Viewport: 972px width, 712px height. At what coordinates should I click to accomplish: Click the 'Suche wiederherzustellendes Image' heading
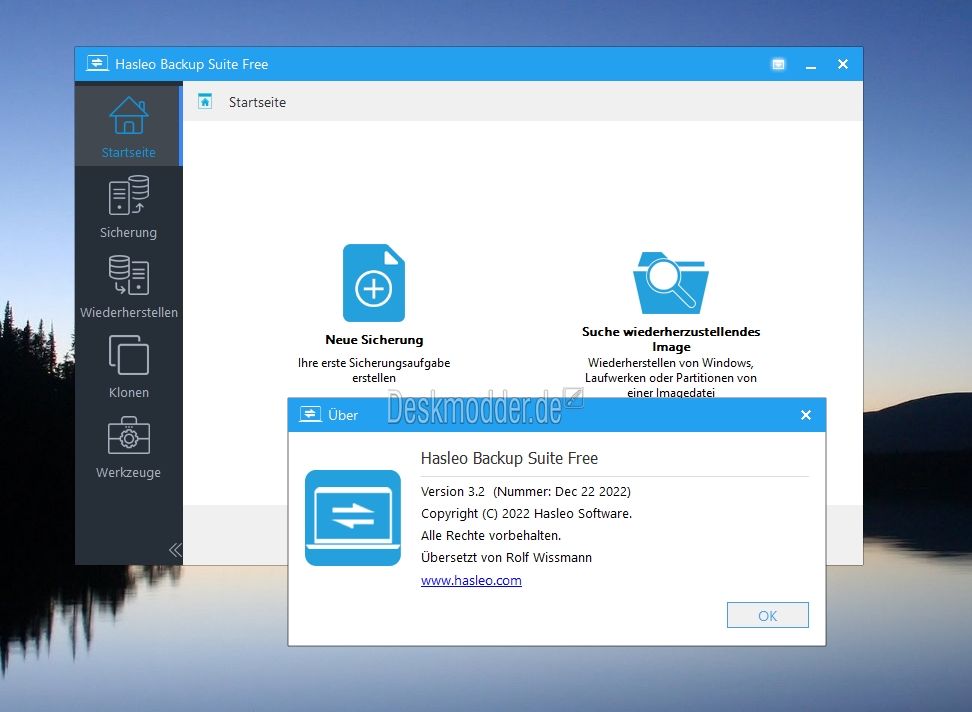click(671, 339)
